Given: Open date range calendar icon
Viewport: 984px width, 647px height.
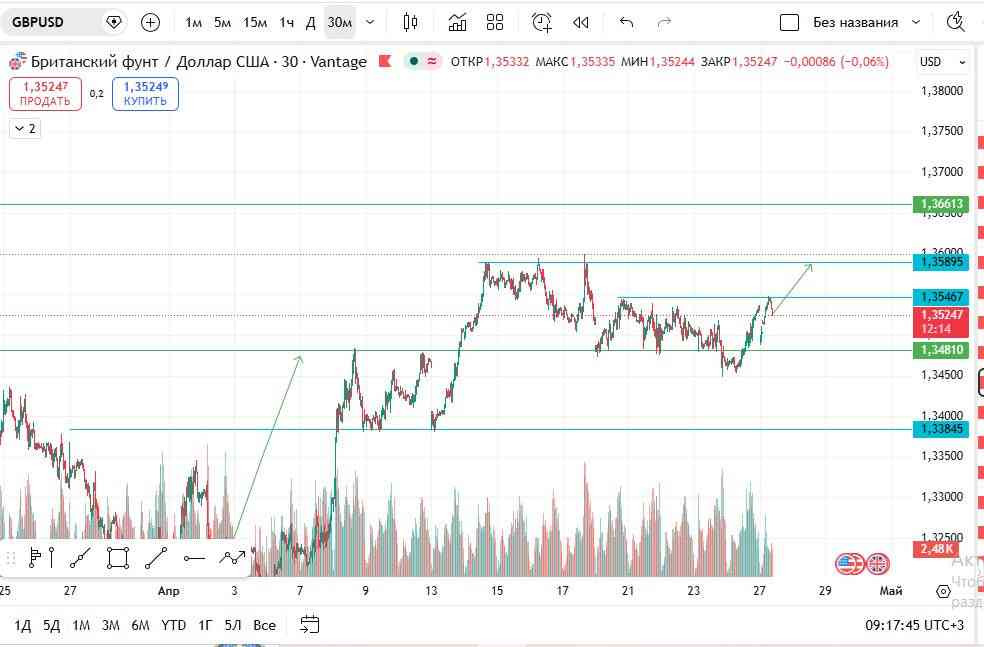Looking at the screenshot, I should [309, 624].
